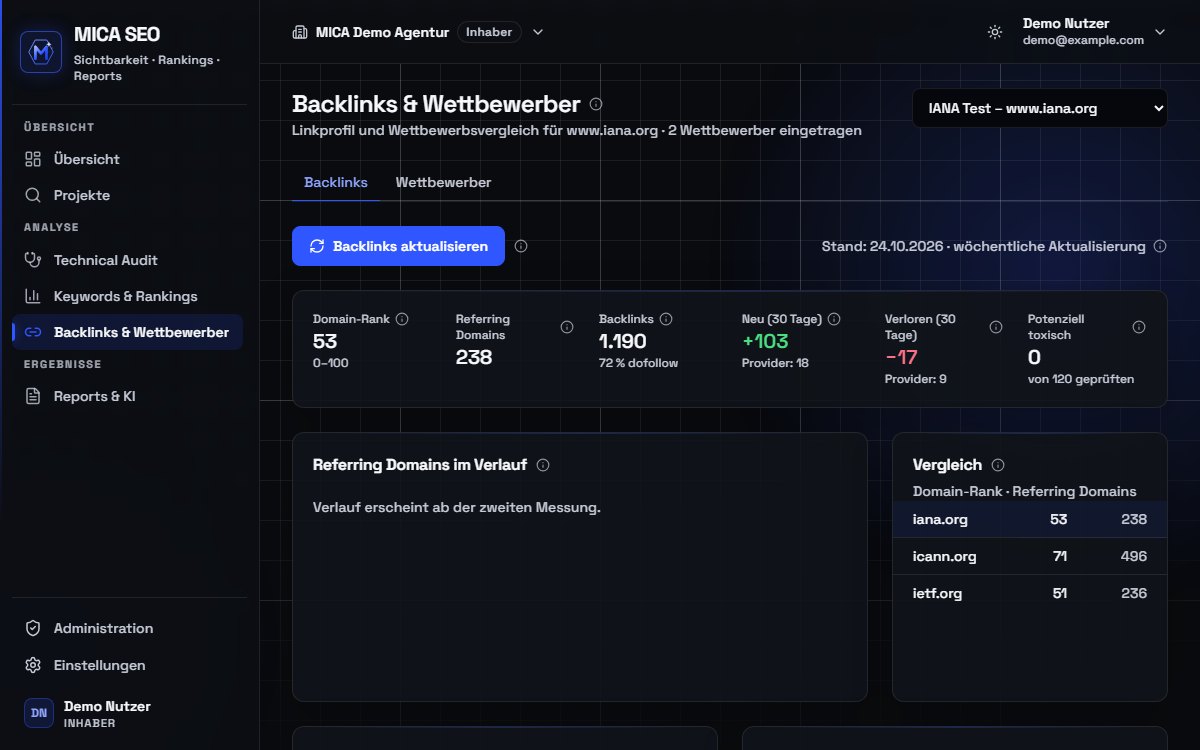The height and width of the screenshot is (750, 1200).
Task: Click the Neu (30 Tage) info icon
Action: pos(834,319)
